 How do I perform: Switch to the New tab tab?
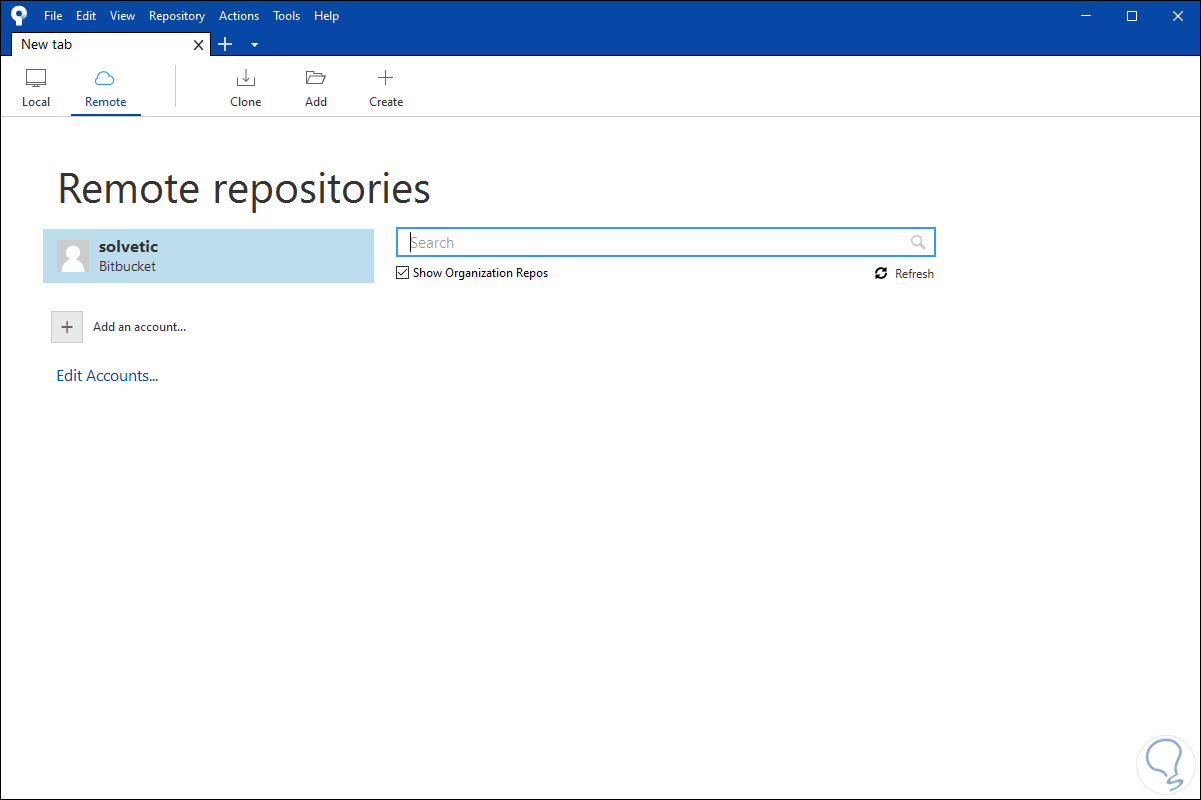click(x=100, y=45)
